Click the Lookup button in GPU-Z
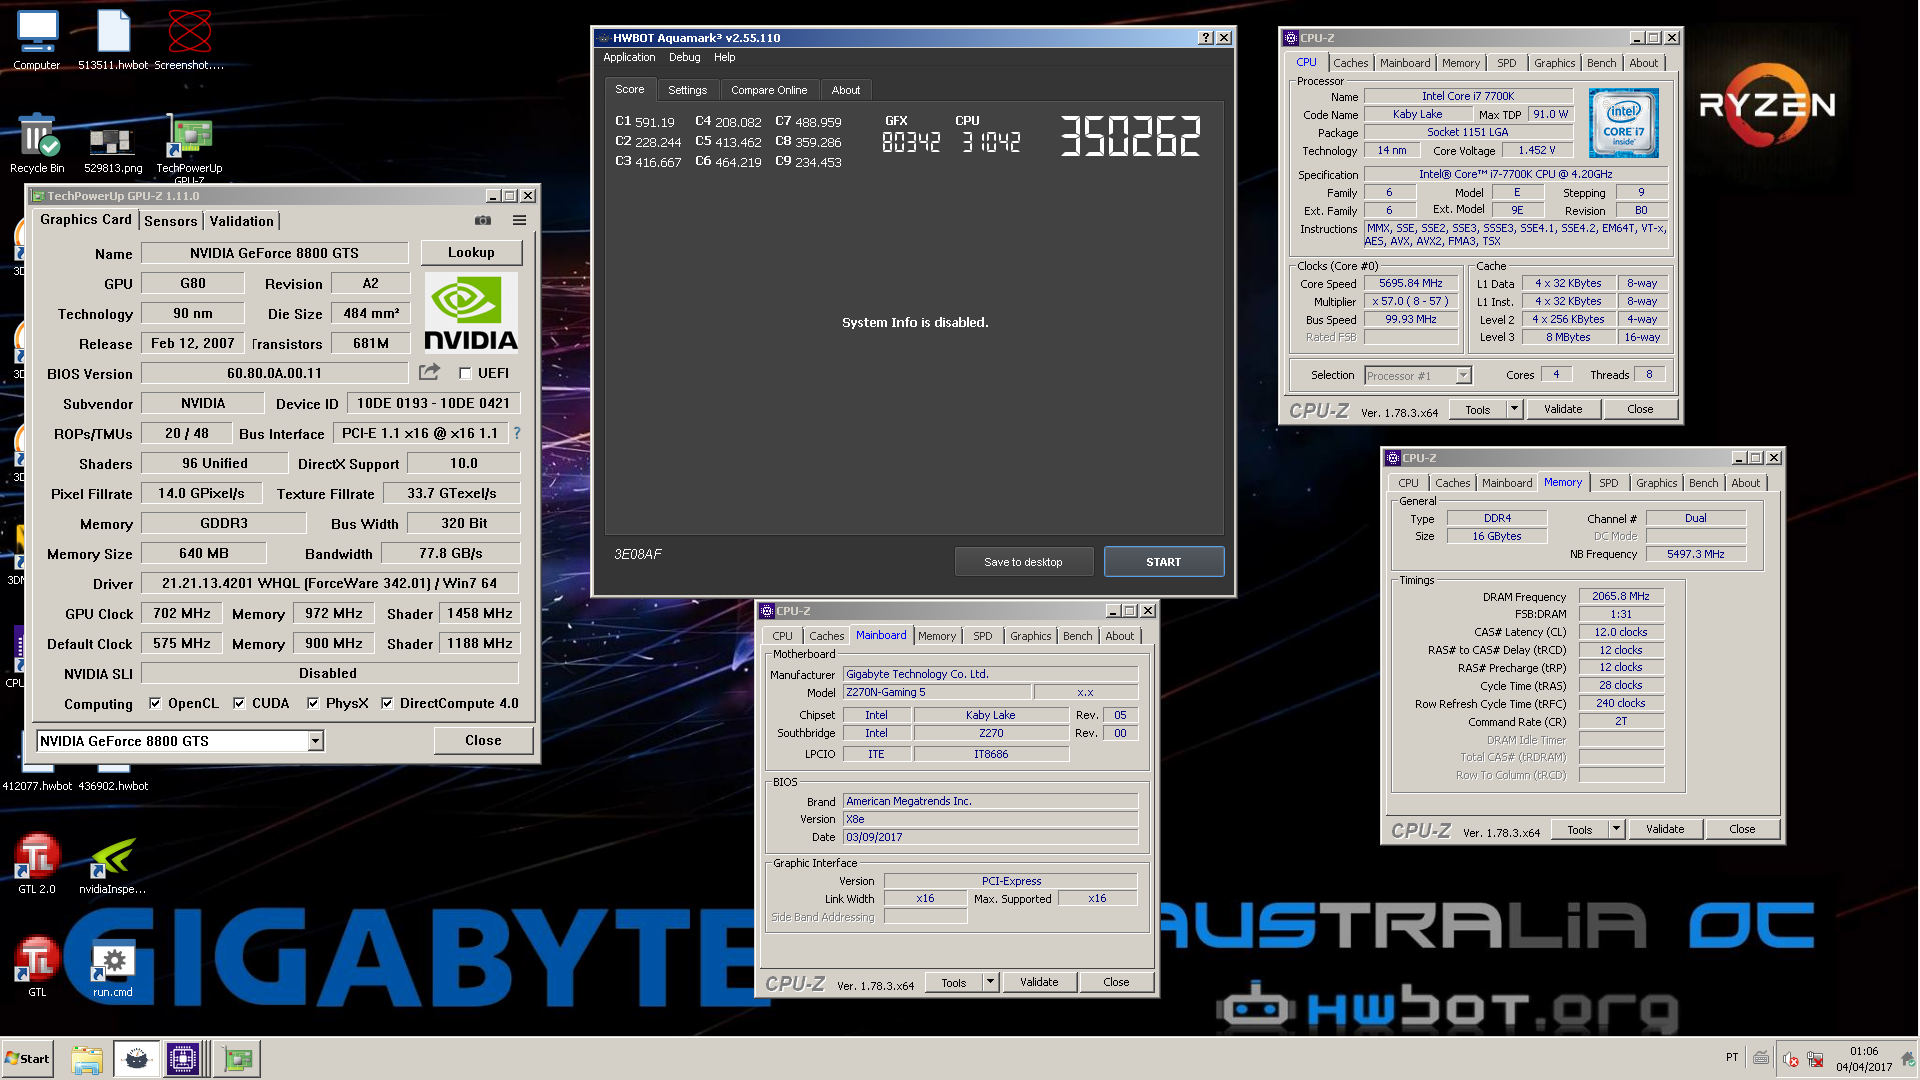This screenshot has width=1920, height=1080. [x=471, y=252]
